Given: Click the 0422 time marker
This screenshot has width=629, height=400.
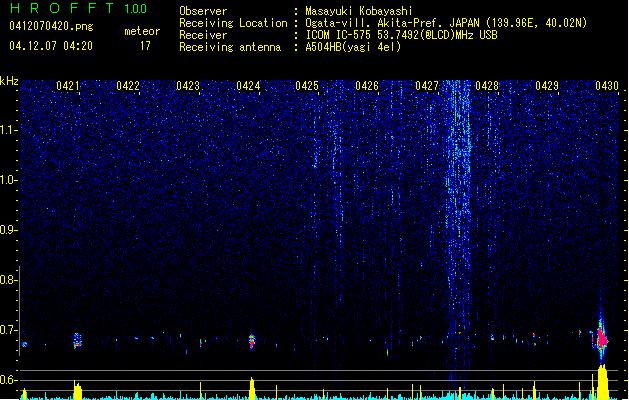Looking at the screenshot, I should point(128,86).
